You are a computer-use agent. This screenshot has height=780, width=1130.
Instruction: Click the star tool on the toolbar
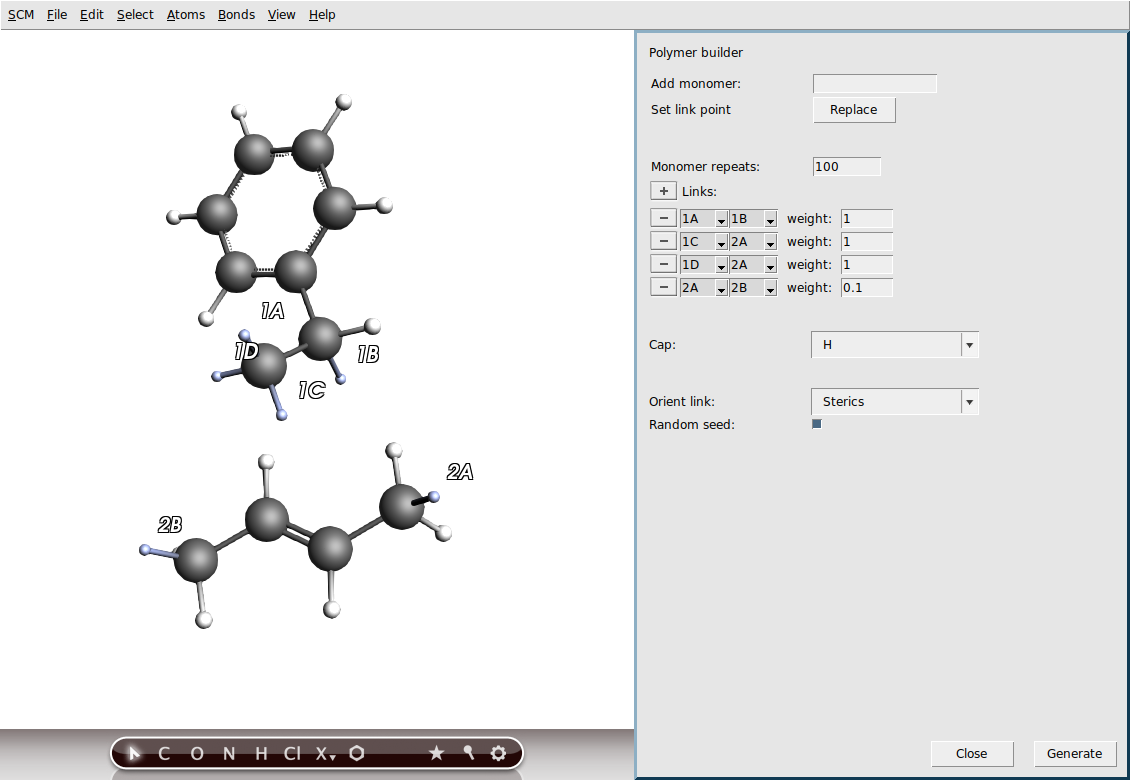[436, 753]
